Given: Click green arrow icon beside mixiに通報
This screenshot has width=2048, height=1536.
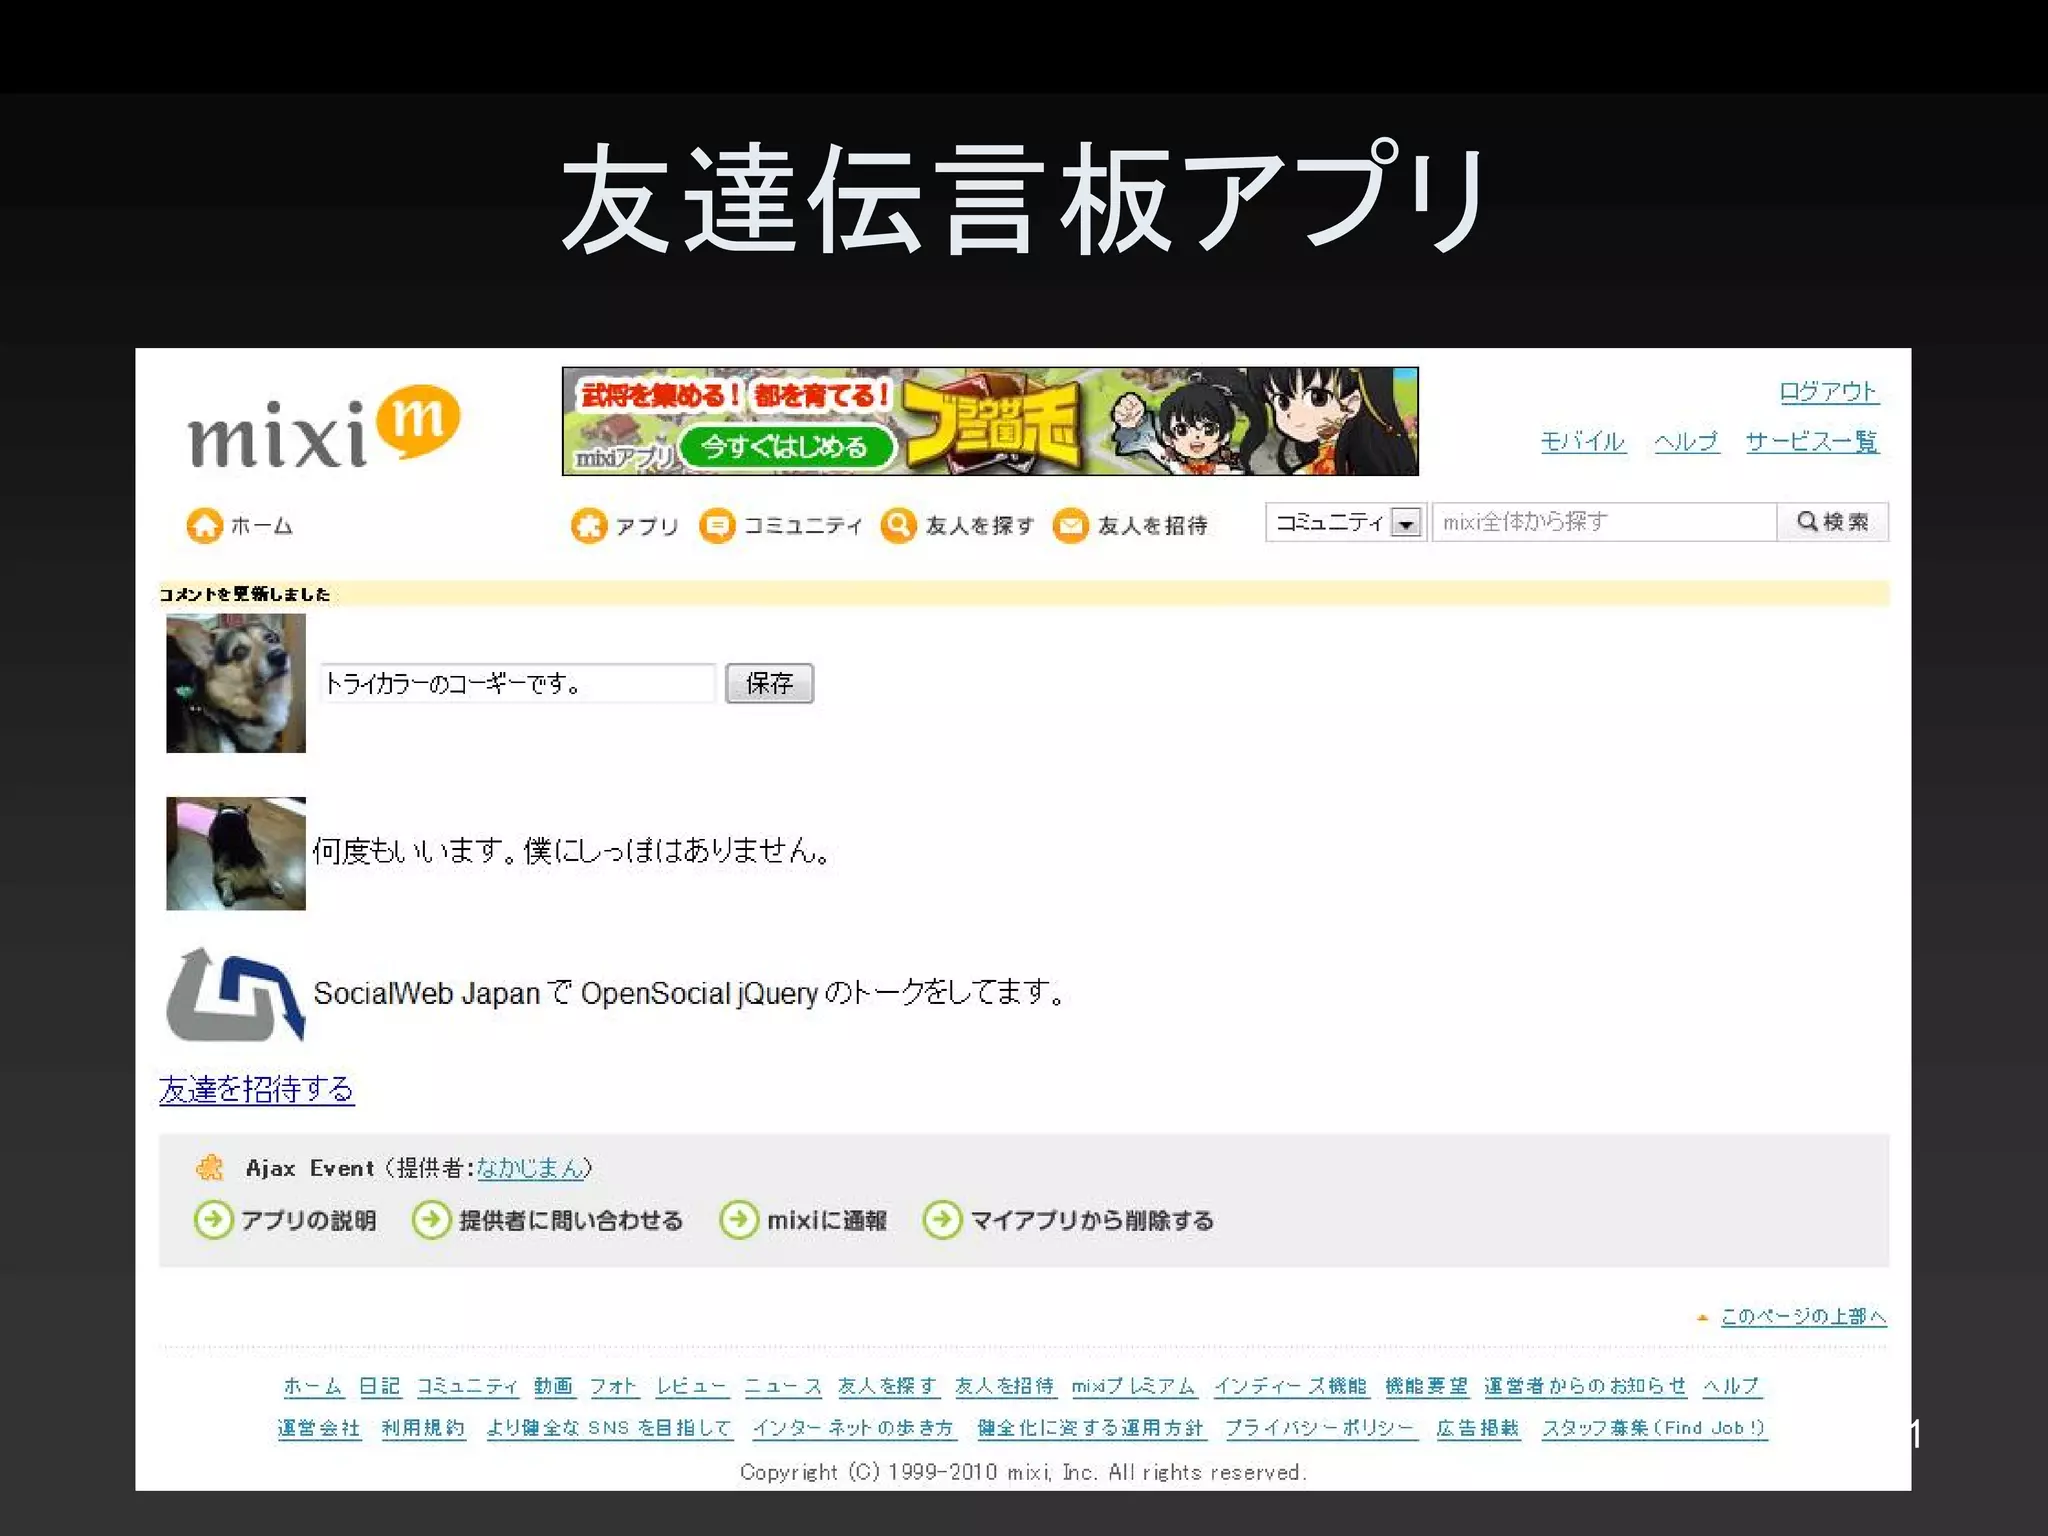Looking at the screenshot, I should [x=739, y=1219].
